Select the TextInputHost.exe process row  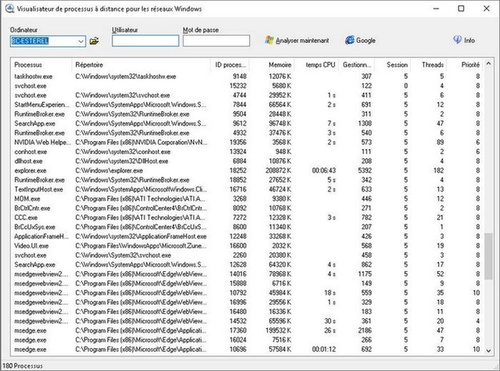(248, 189)
